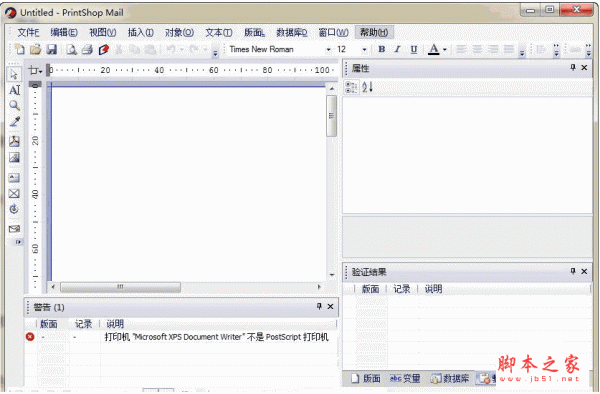
Task: Select the Zoom magnifier tool
Action: coord(14,106)
